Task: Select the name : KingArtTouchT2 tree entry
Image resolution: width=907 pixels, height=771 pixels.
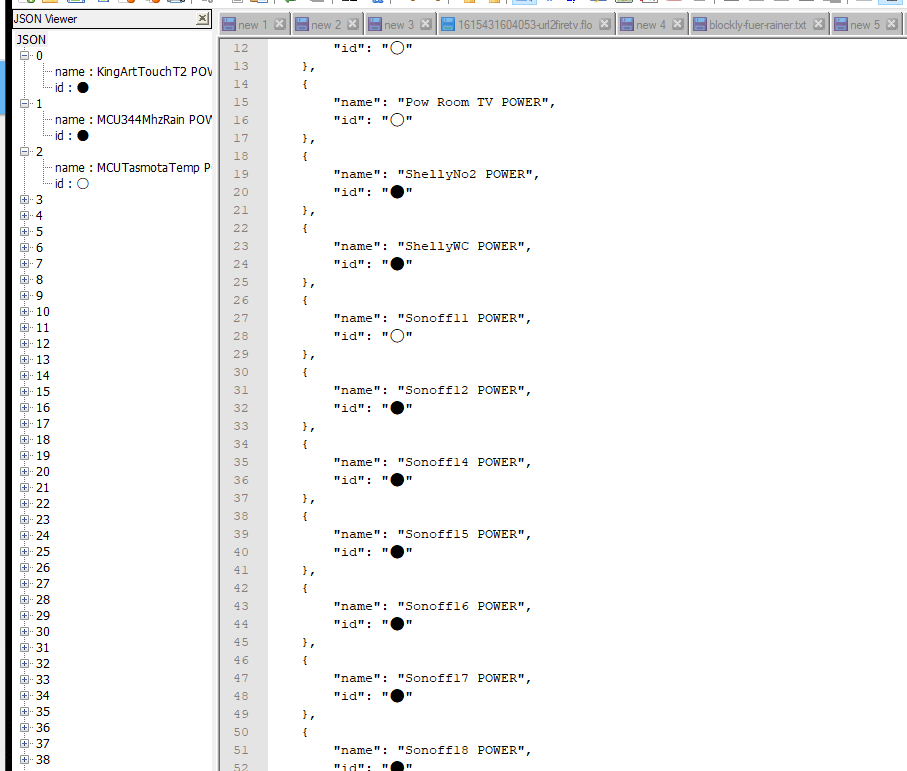Action: pyautogui.click(x=134, y=72)
